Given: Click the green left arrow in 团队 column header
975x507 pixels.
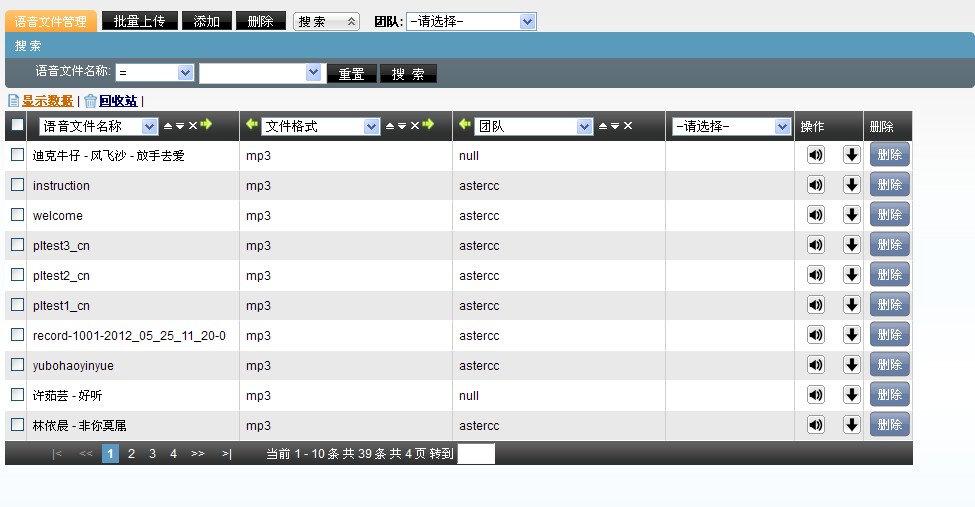Looking at the screenshot, I should [x=464, y=125].
